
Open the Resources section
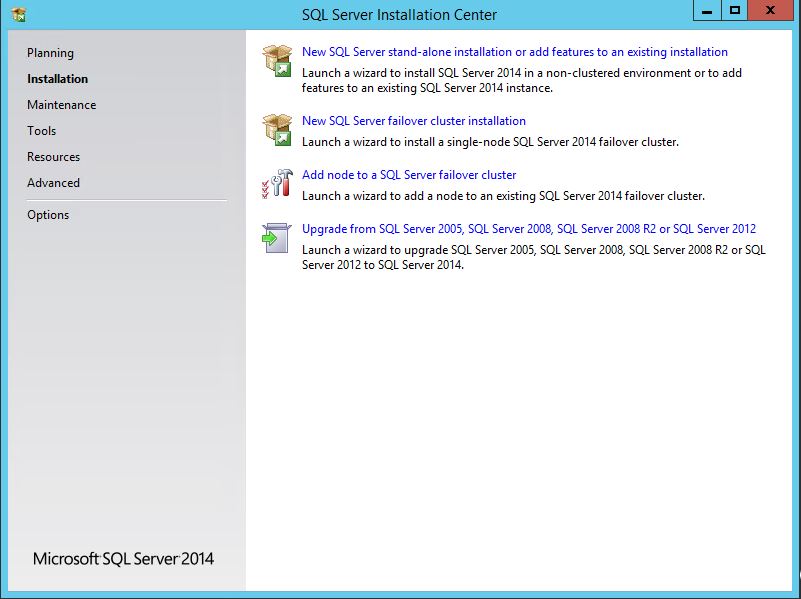[x=53, y=157]
